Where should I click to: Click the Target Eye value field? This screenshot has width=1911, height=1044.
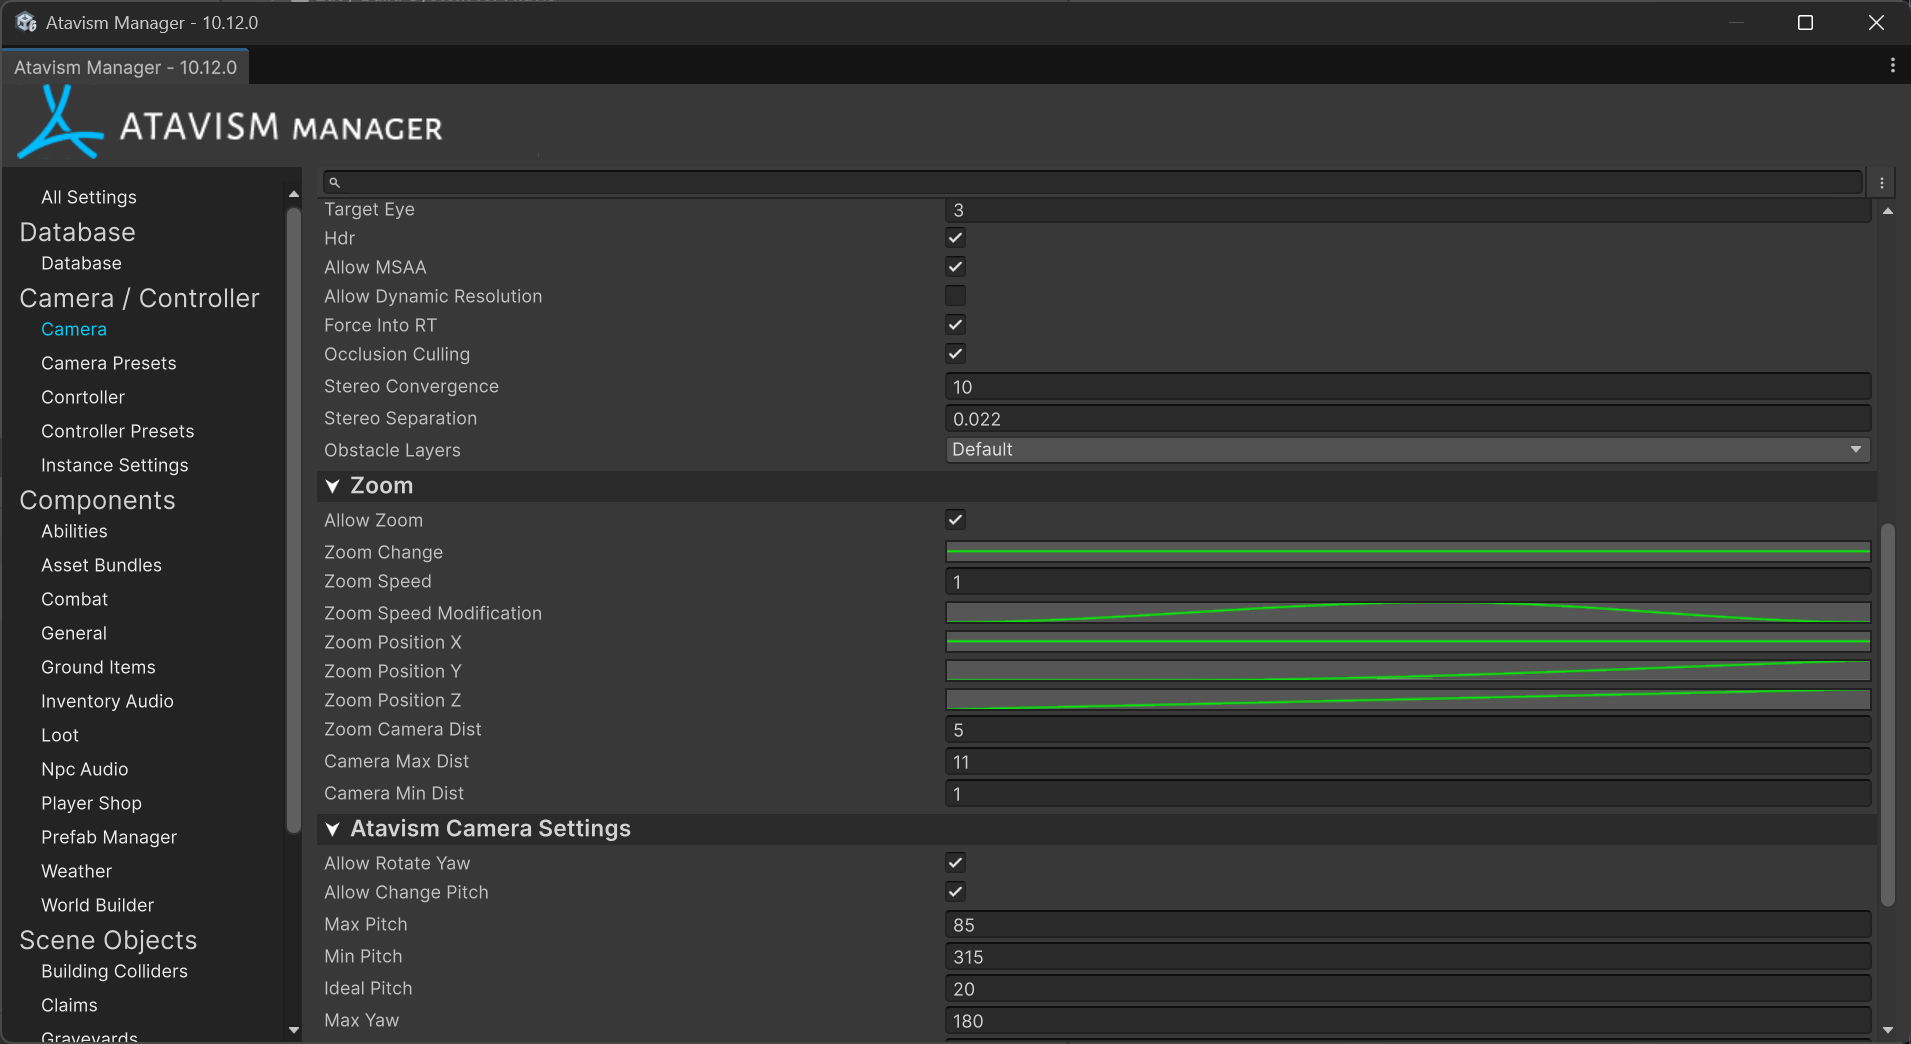(1408, 210)
